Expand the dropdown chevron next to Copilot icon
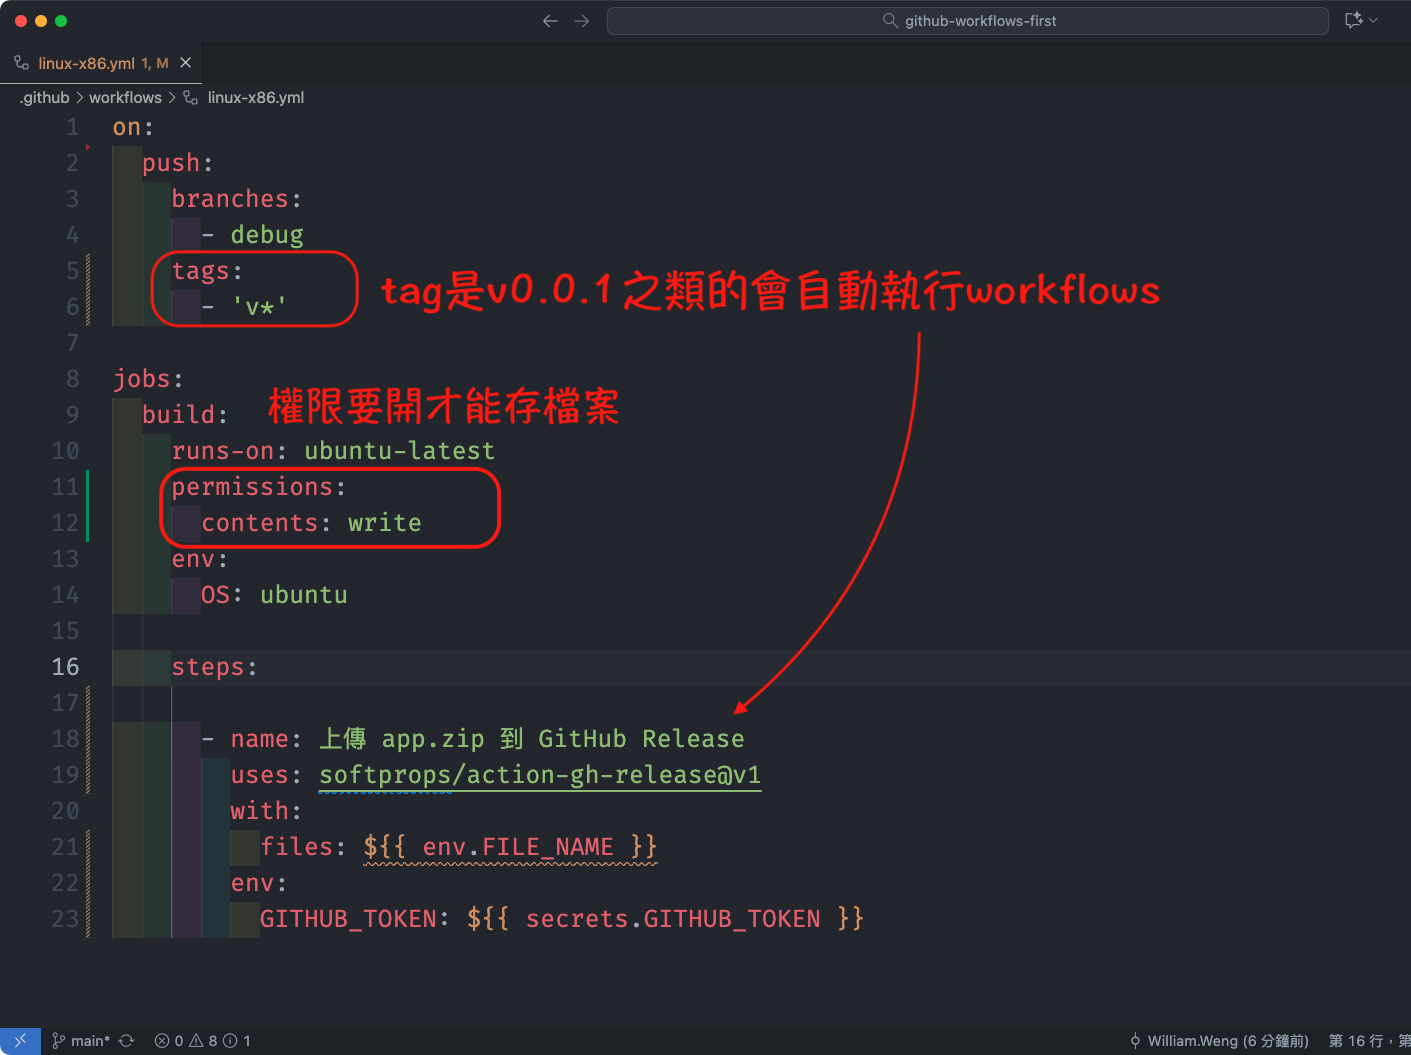This screenshot has height=1055, width=1411. [x=1374, y=20]
